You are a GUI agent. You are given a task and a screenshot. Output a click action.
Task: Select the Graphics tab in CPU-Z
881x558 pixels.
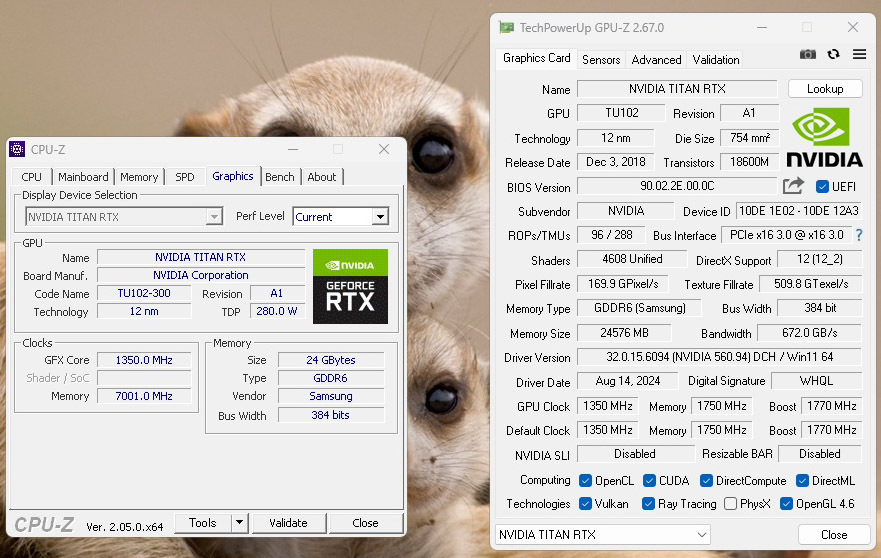233,176
